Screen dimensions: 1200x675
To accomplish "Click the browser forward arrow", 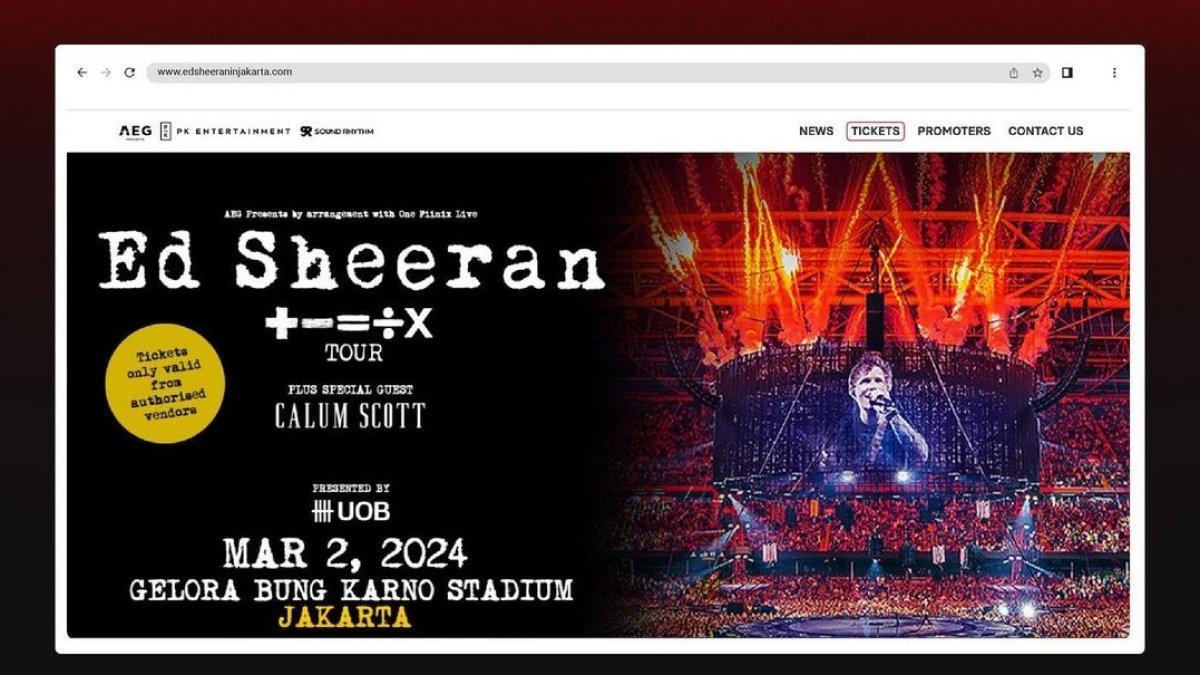I will (106, 72).
